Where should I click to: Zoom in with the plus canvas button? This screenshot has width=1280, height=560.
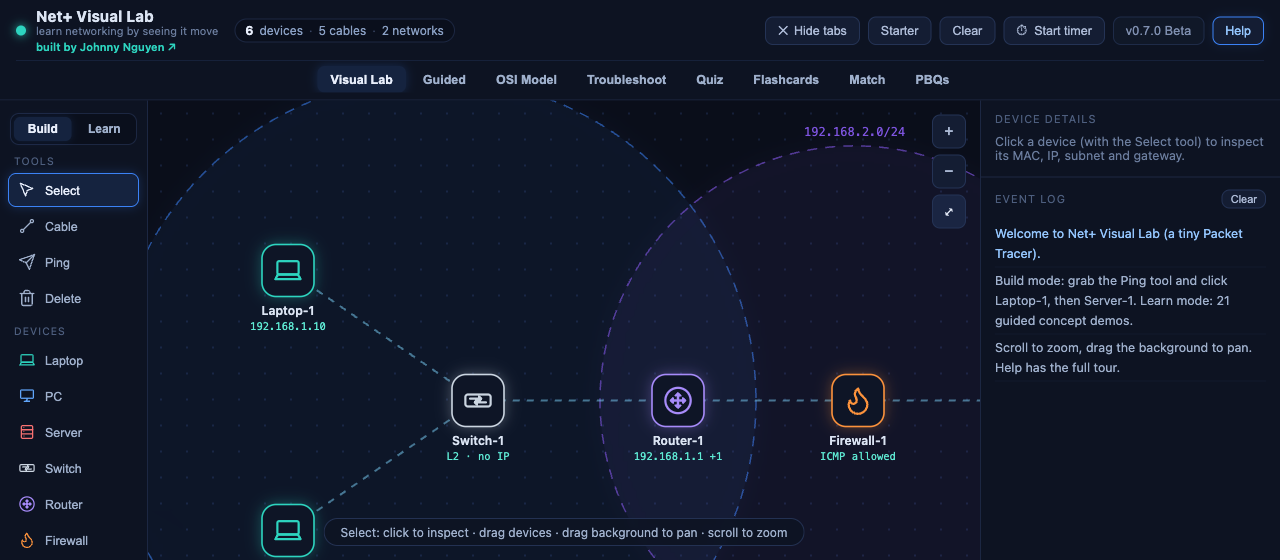click(949, 131)
